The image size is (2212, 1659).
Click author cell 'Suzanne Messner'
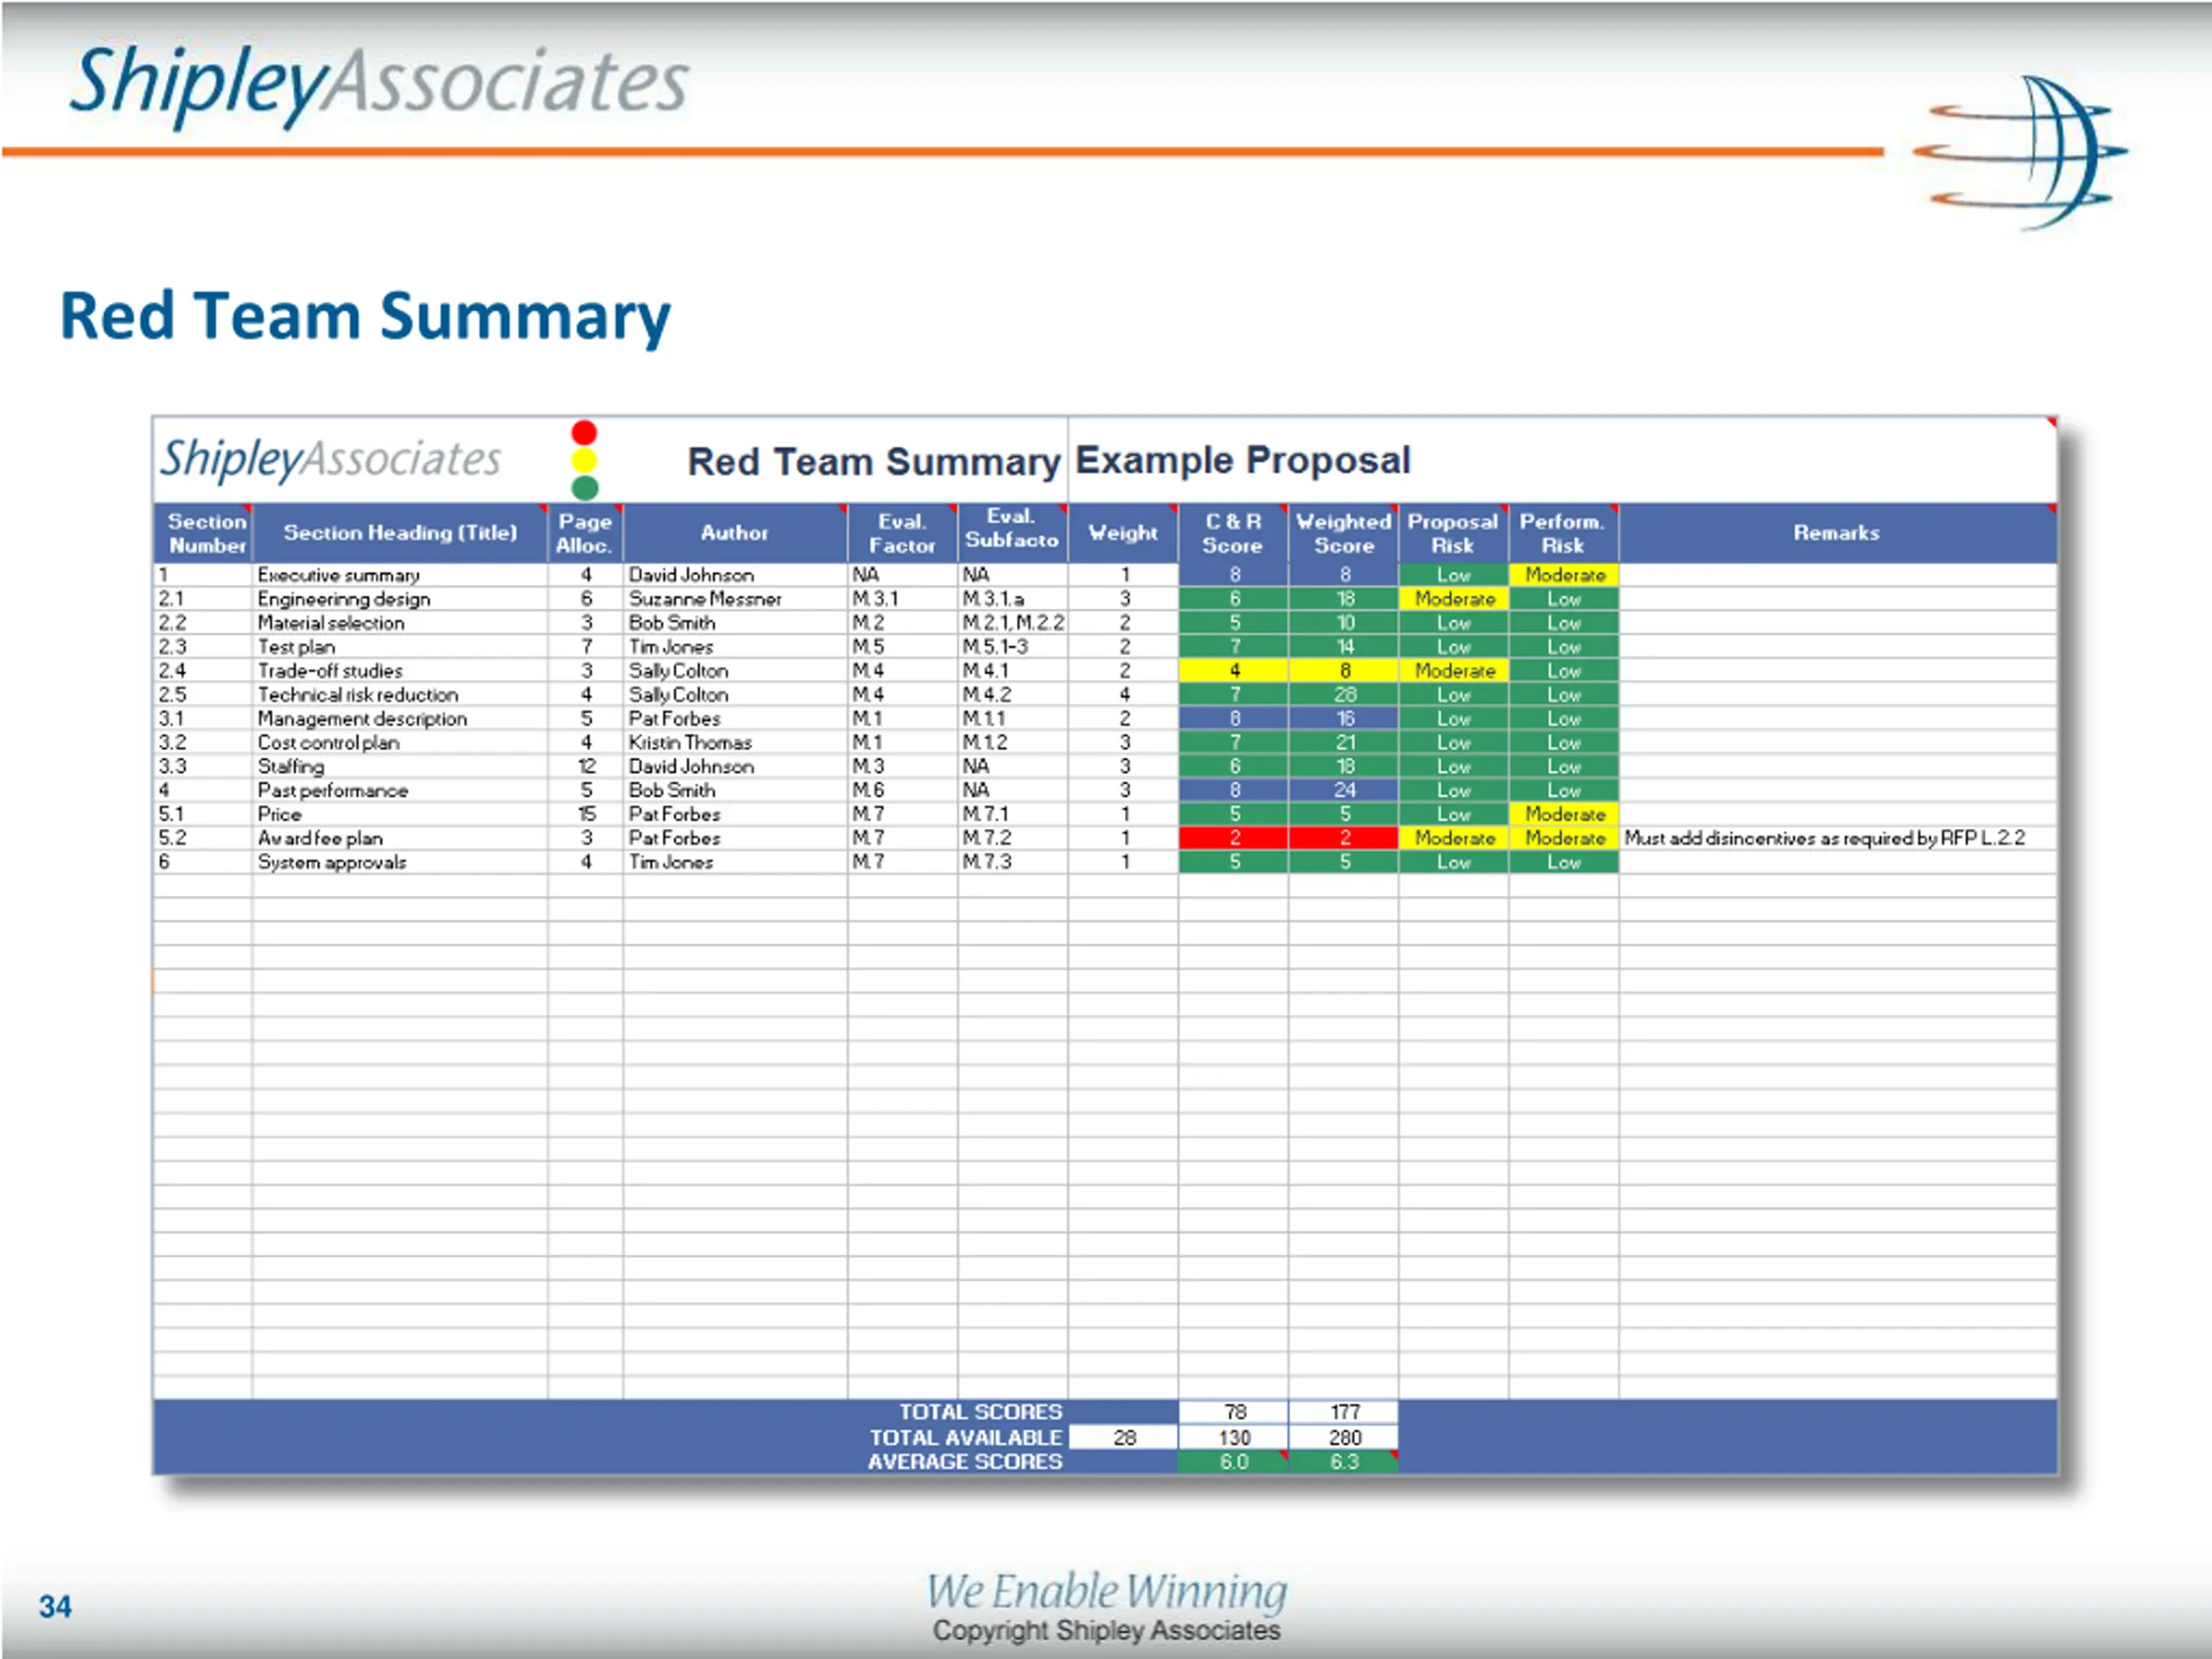point(735,599)
